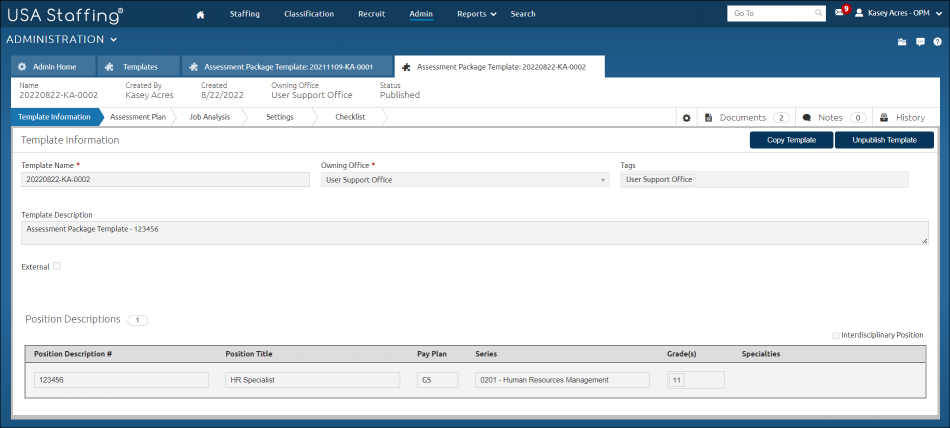The height and width of the screenshot is (428, 950).
Task: Click the Unpublish Template button
Action: pyautogui.click(x=884, y=140)
